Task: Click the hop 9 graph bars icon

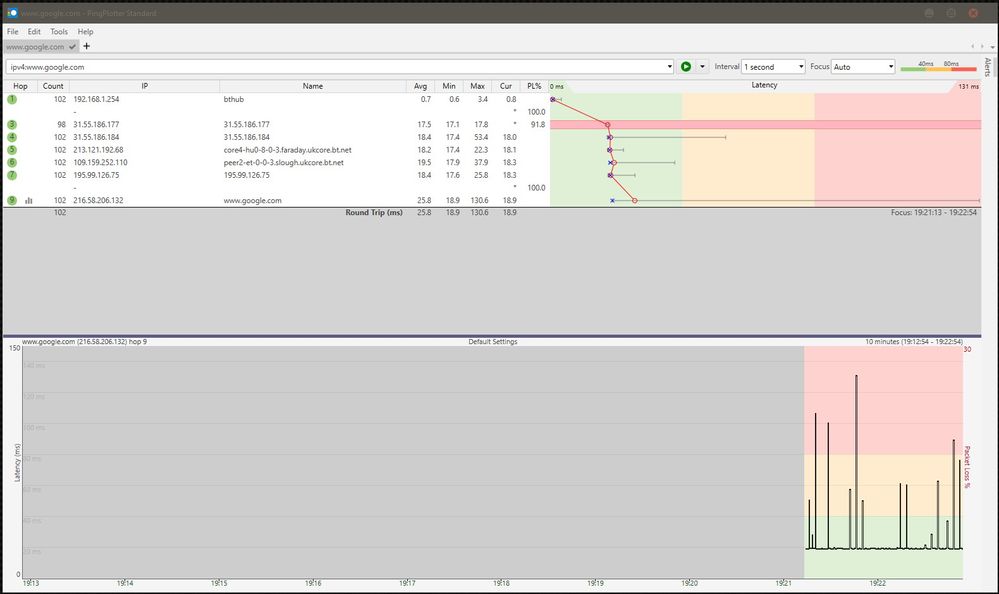Action: click(x=29, y=200)
